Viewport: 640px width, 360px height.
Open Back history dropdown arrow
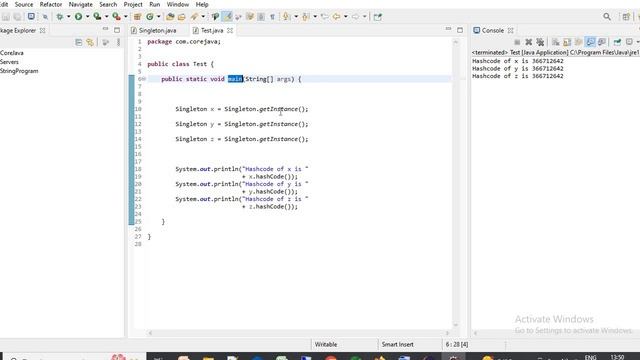pyautogui.click(x=345, y=17)
